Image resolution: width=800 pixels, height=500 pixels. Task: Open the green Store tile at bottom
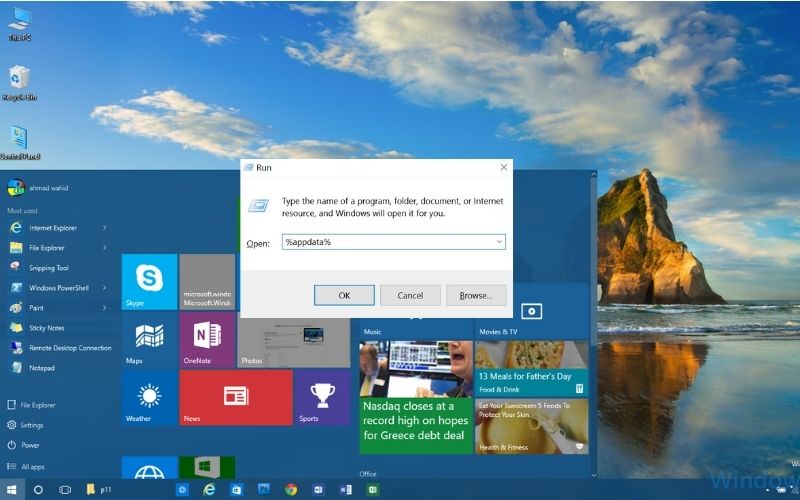point(207,467)
